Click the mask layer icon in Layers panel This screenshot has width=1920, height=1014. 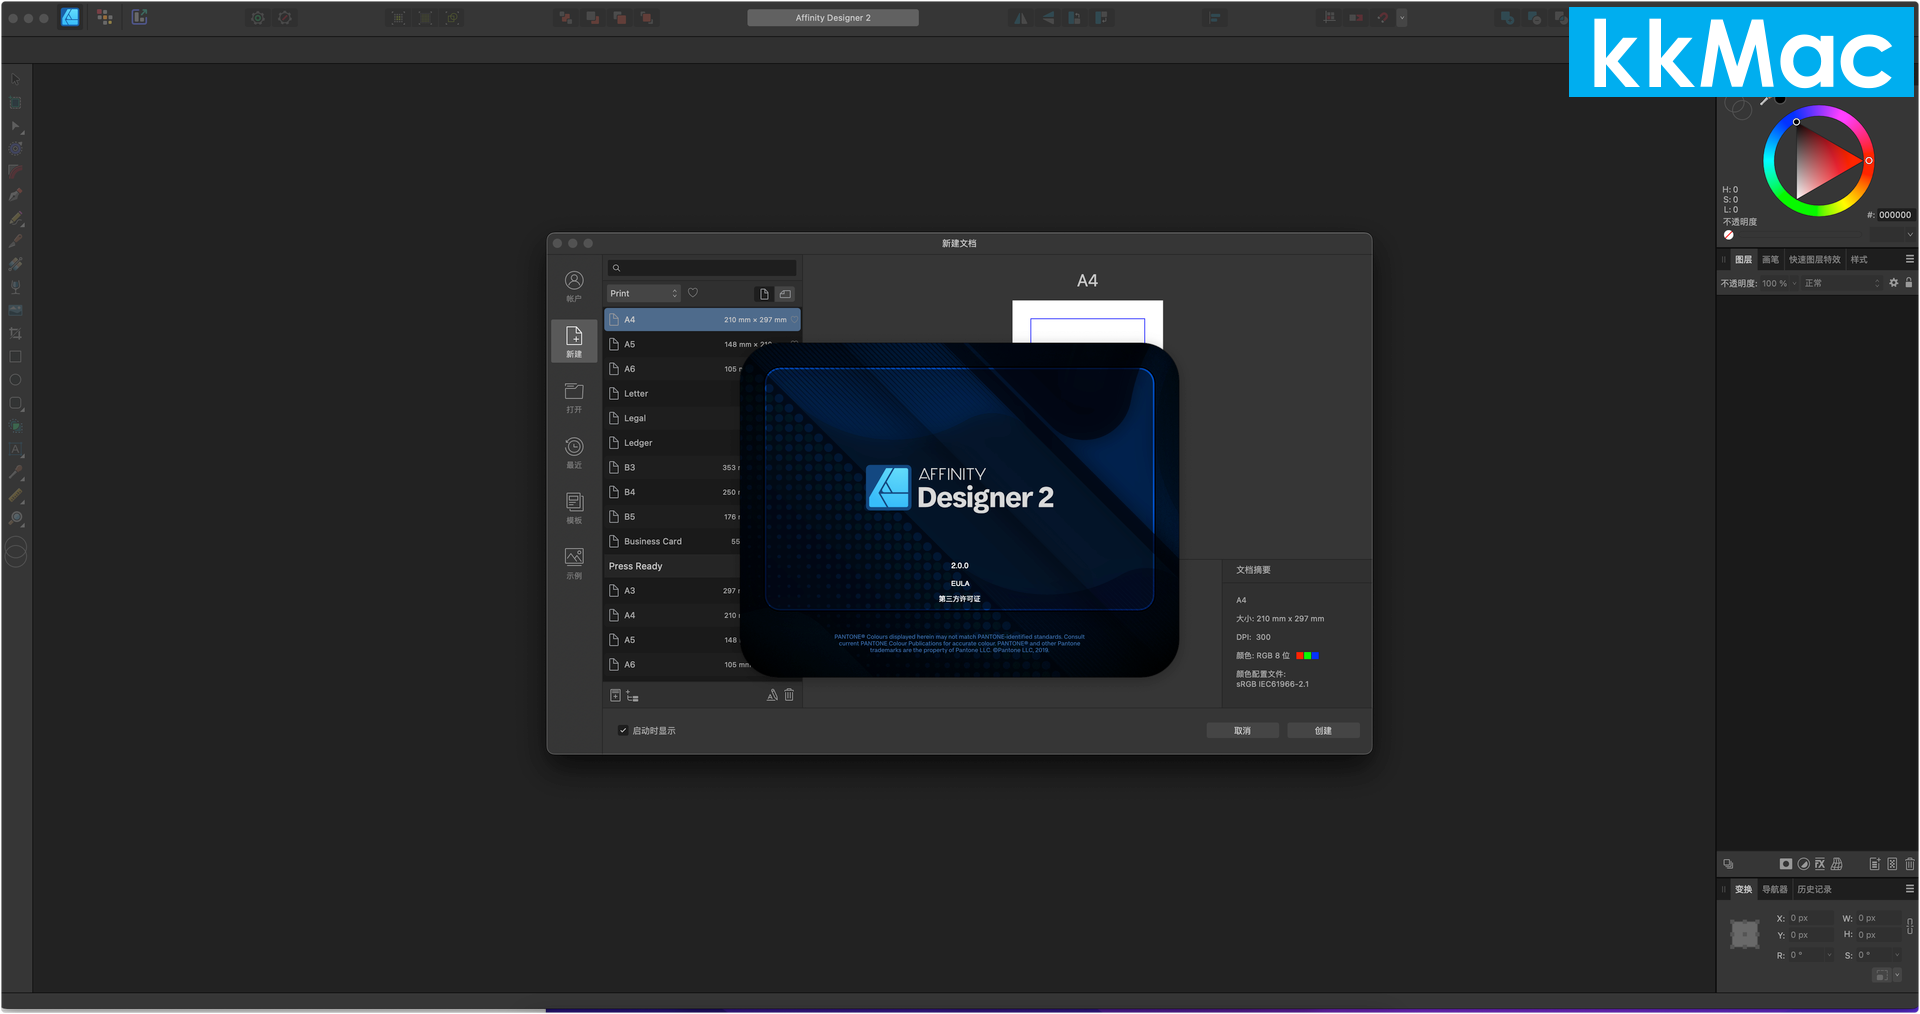point(1786,864)
